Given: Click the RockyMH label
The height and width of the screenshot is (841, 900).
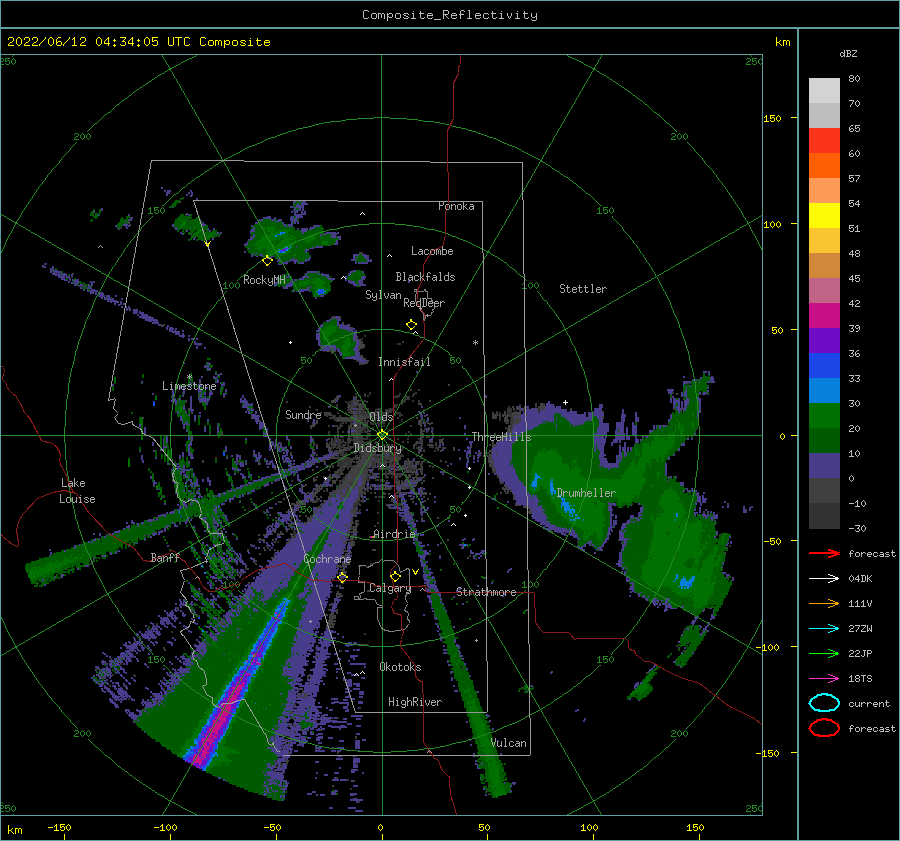Looking at the screenshot, I should pyautogui.click(x=264, y=280).
